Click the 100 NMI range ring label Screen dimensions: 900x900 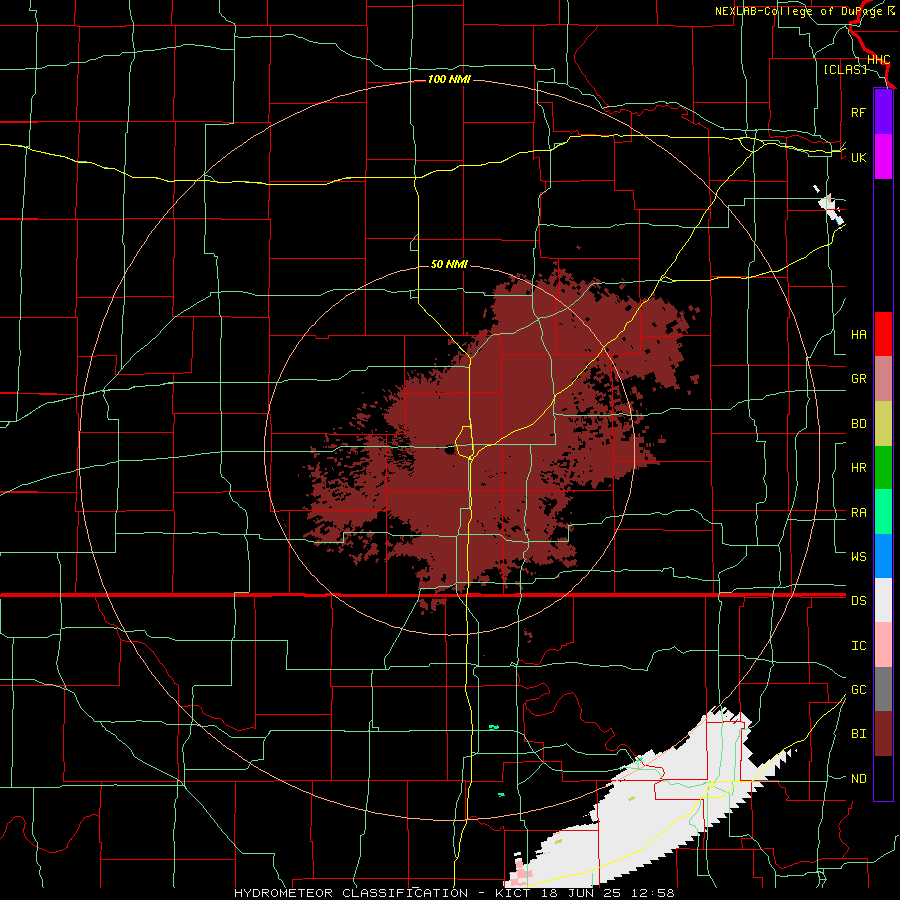pos(449,79)
